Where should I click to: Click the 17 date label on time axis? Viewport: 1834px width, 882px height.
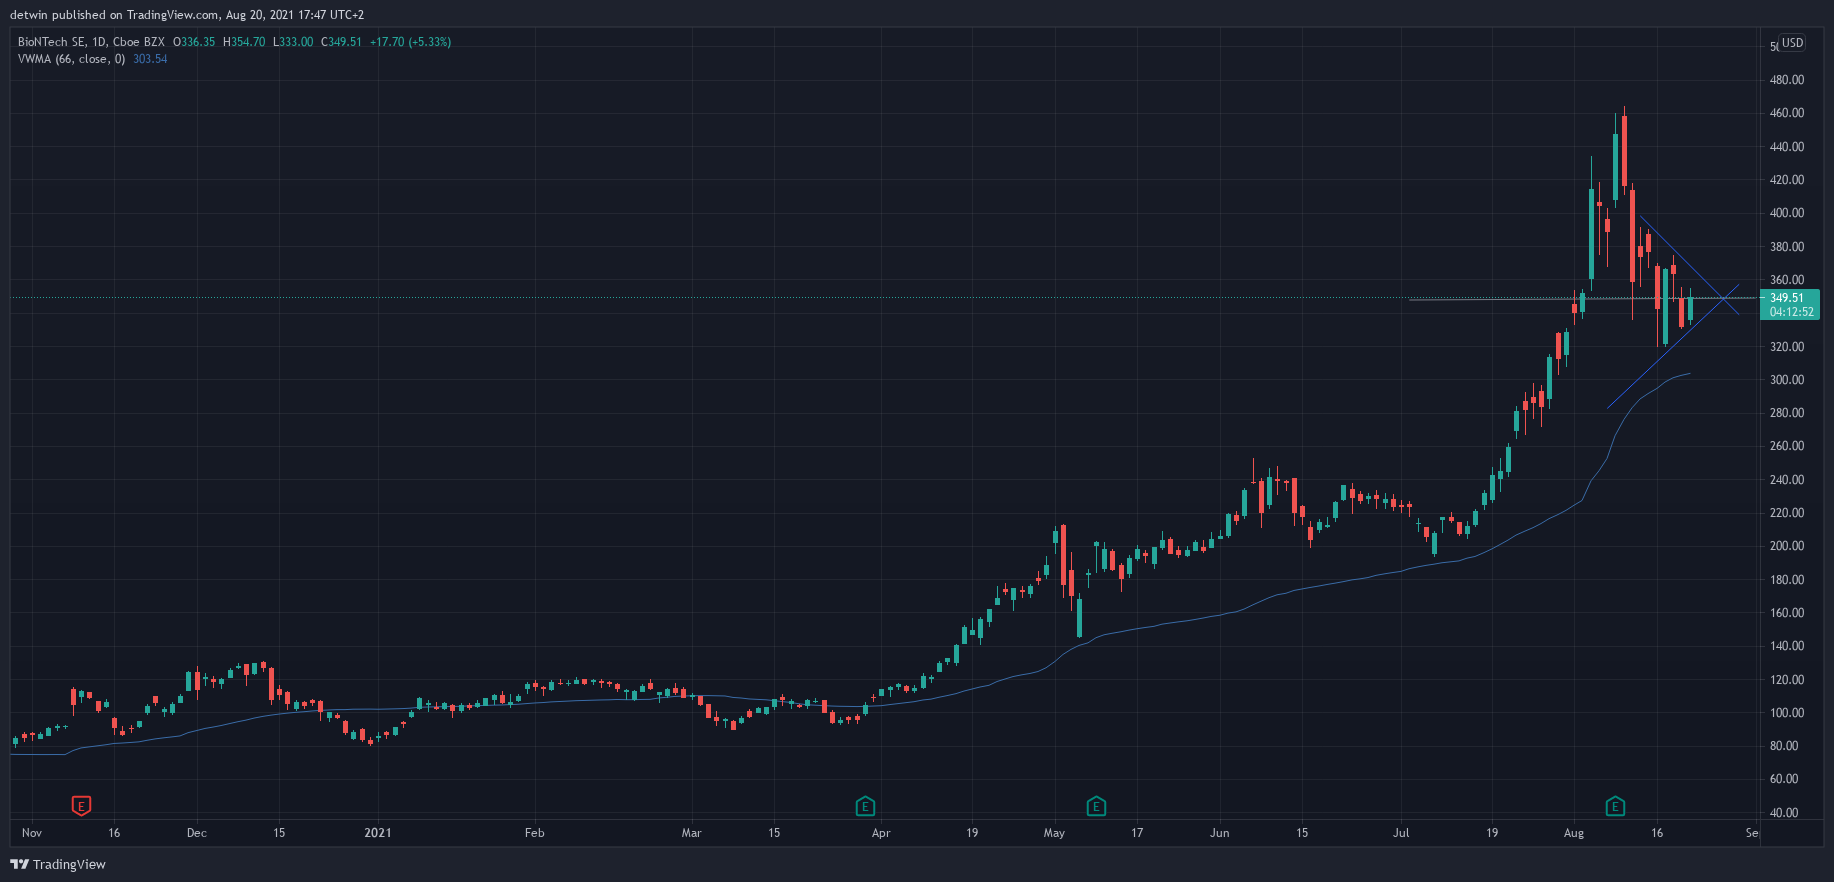coord(1137,833)
